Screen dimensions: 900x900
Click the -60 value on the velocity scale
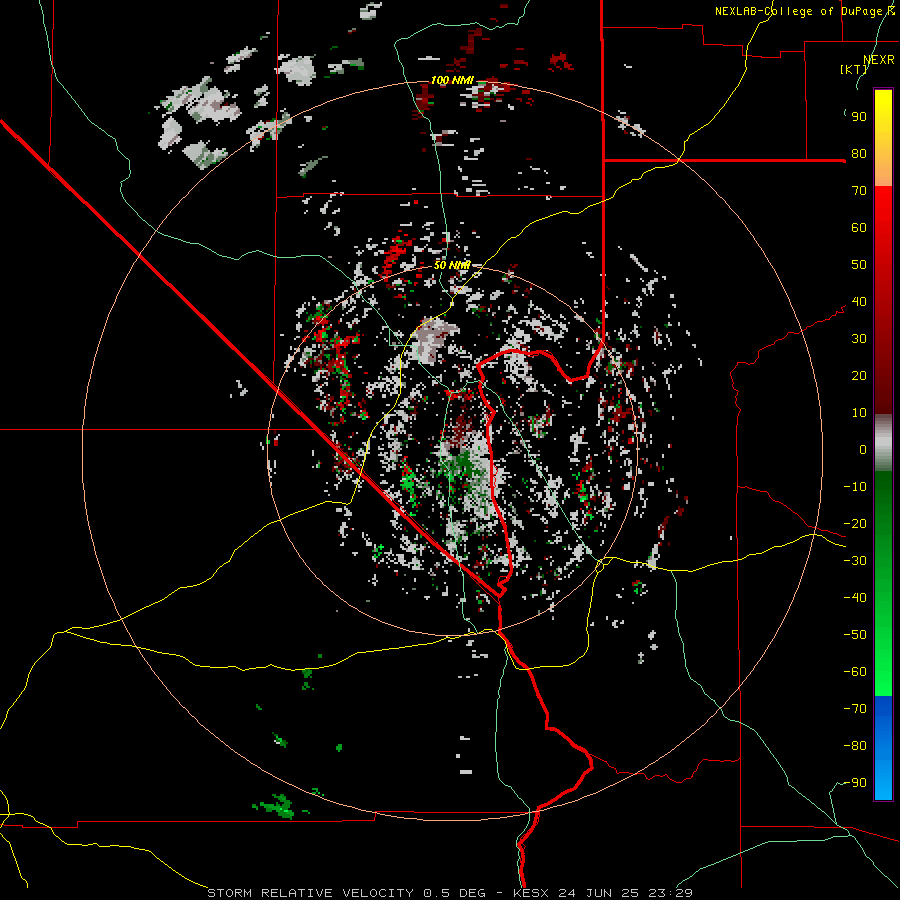pyautogui.click(x=855, y=672)
